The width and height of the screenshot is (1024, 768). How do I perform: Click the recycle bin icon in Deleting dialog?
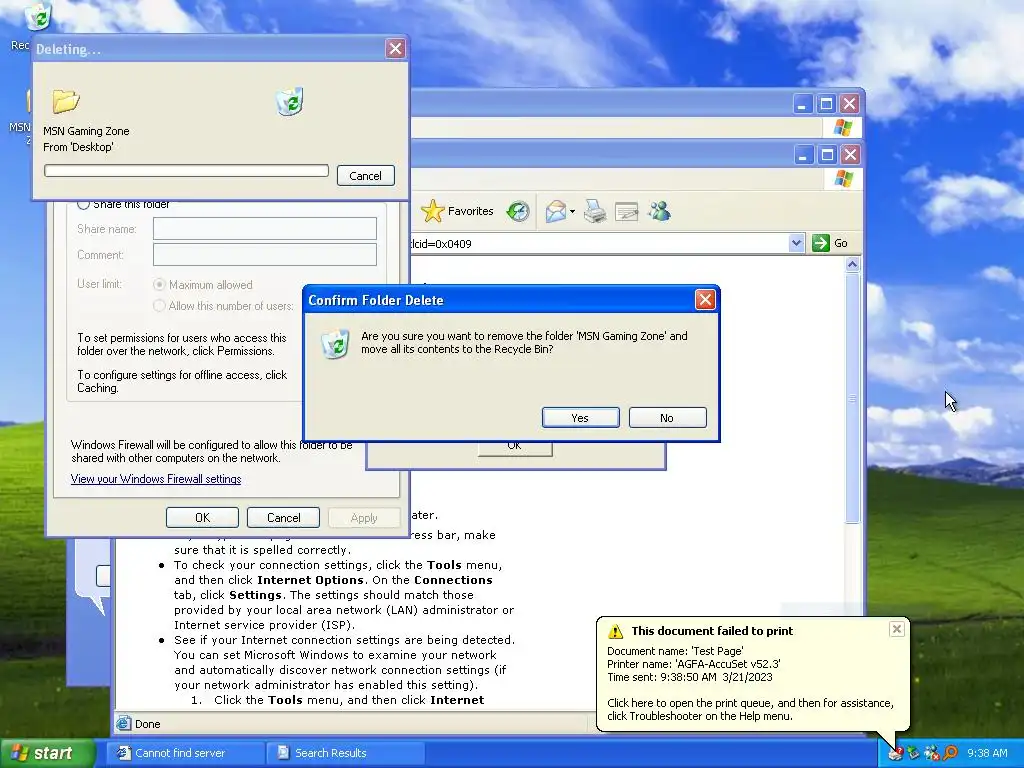tap(290, 101)
